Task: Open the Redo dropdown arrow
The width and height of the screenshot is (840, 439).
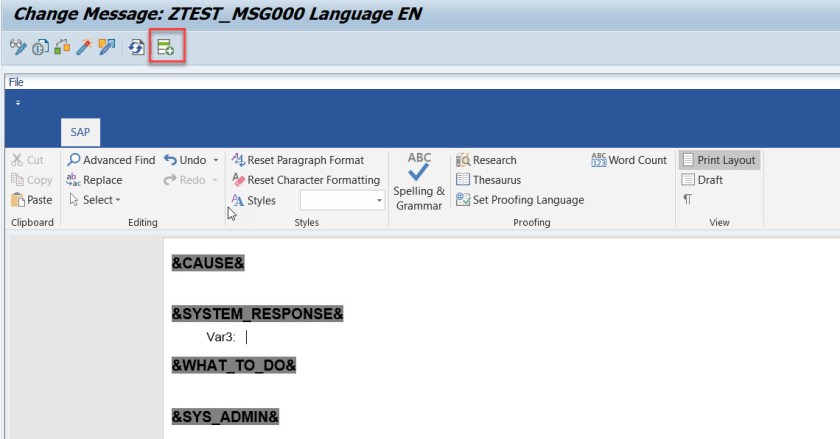Action: 215,180
